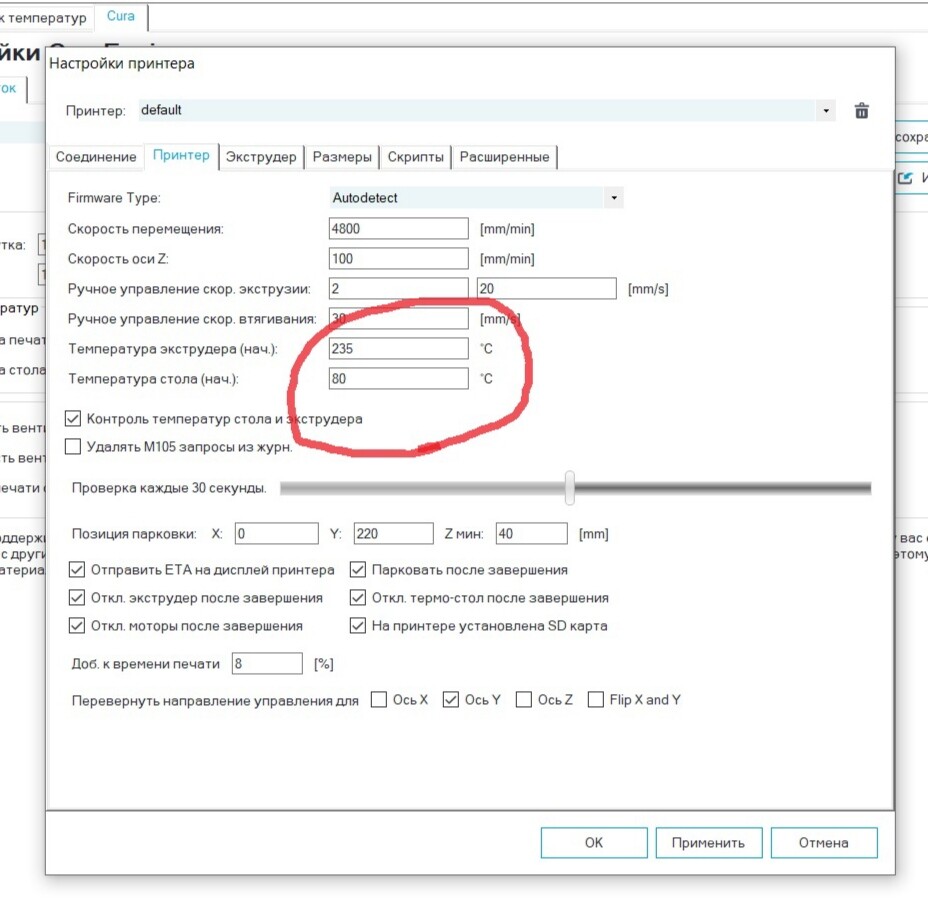Click the extruder temperature field 235
This screenshot has height=909, width=928.
(x=398, y=349)
